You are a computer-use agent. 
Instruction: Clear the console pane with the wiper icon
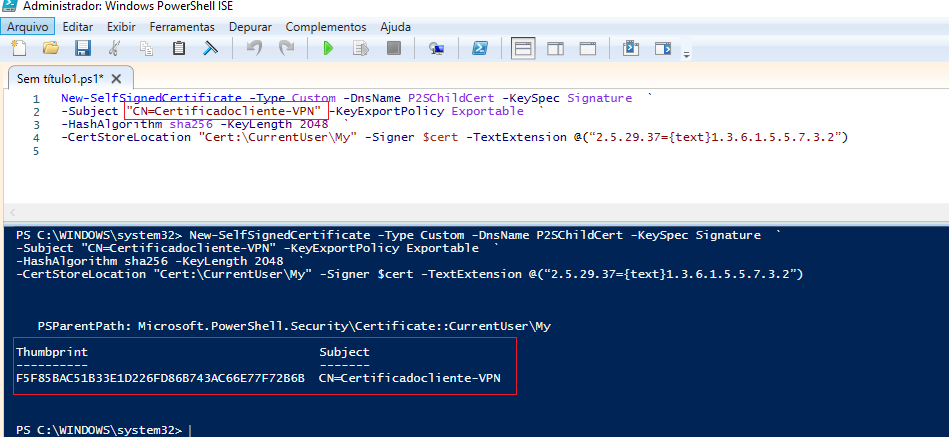pos(211,48)
